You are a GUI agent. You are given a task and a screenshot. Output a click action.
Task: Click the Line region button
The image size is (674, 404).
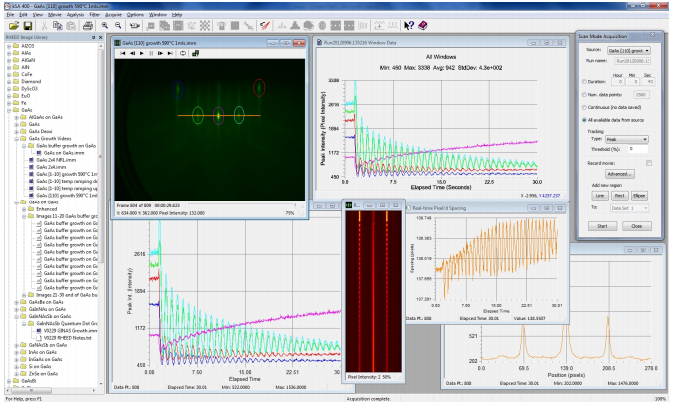coord(600,196)
